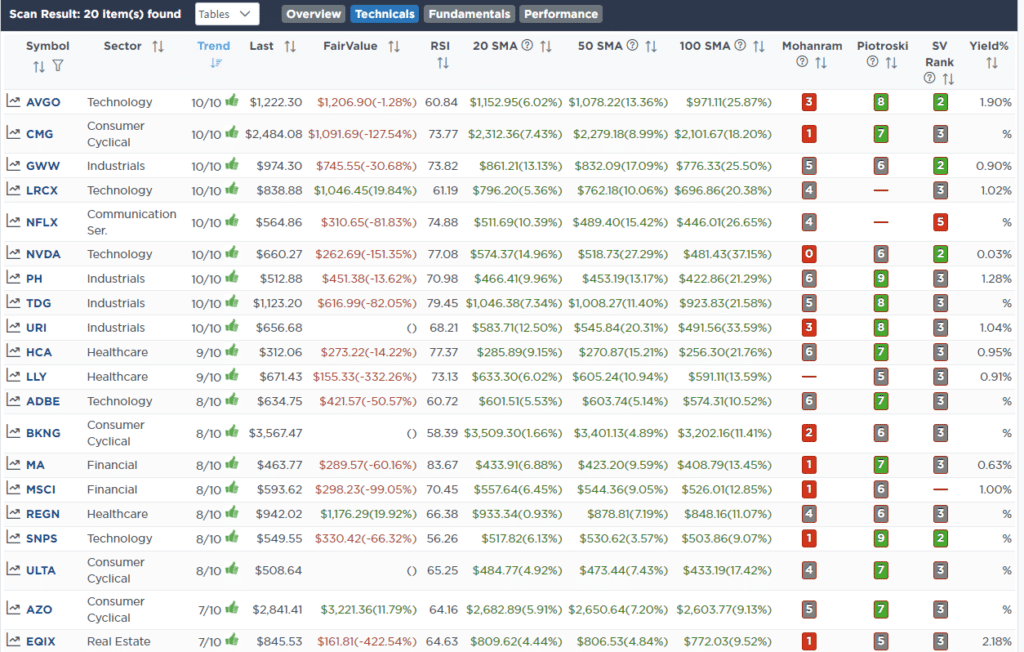The height and width of the screenshot is (652, 1024).
Task: Open the chart icon for AVGO
Action: [13, 101]
